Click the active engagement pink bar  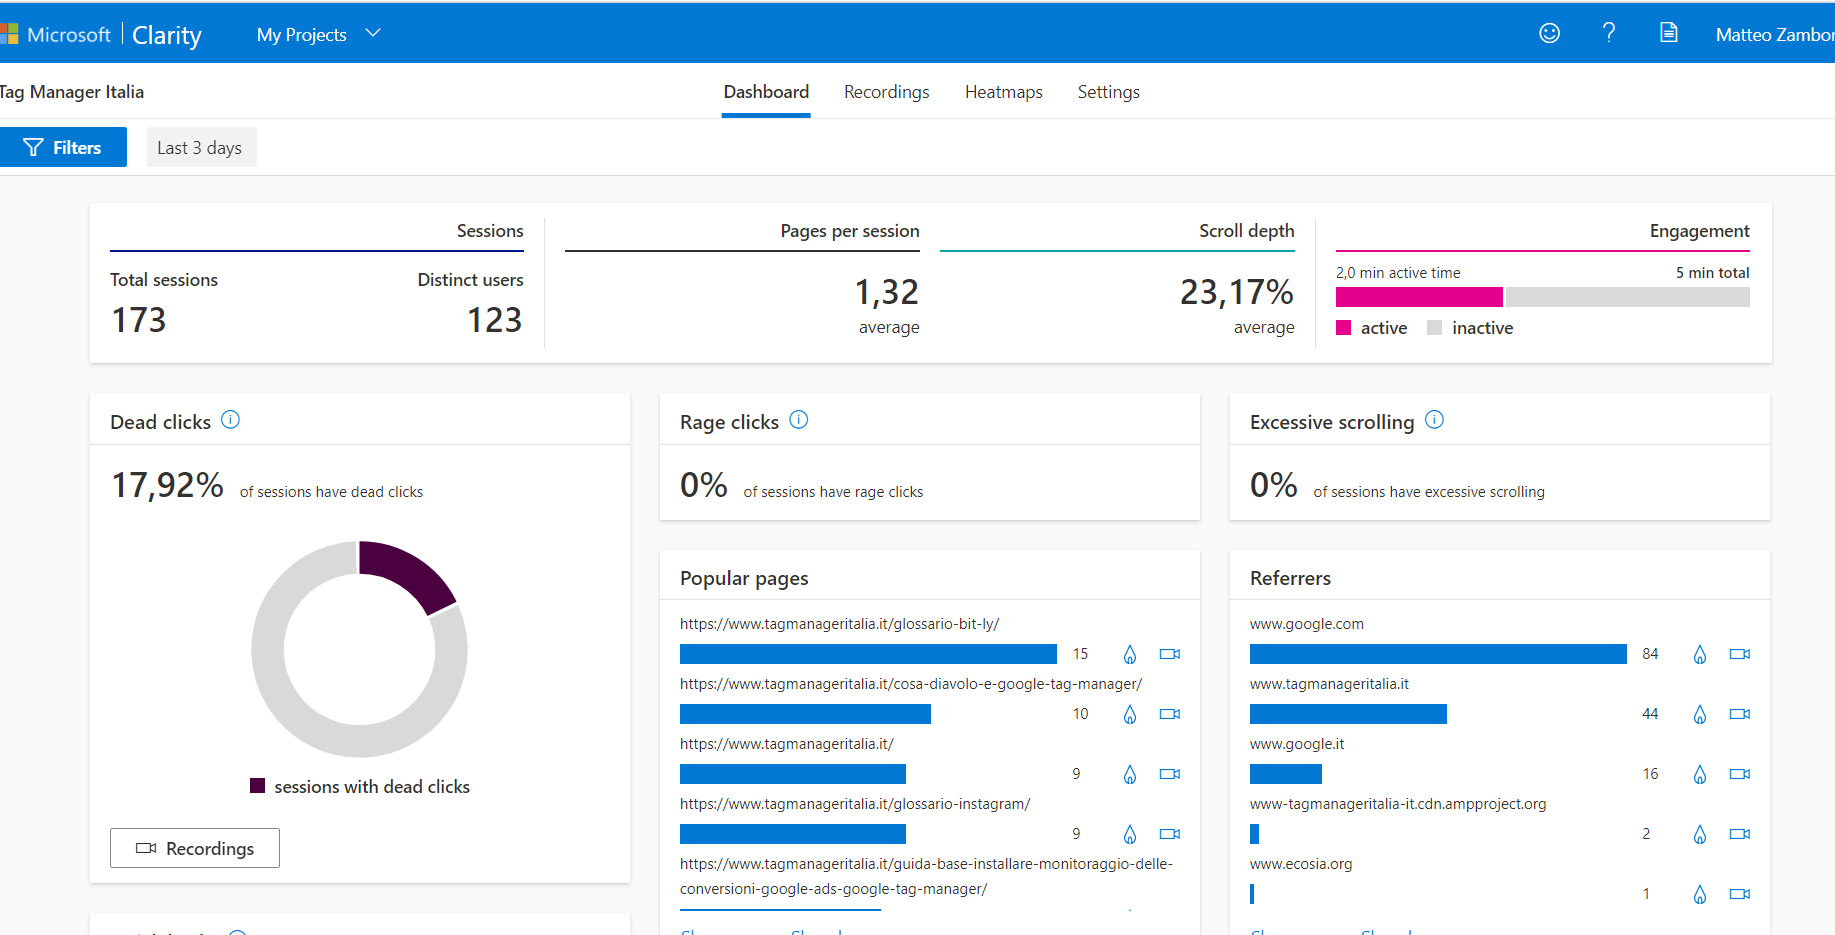(x=1419, y=297)
